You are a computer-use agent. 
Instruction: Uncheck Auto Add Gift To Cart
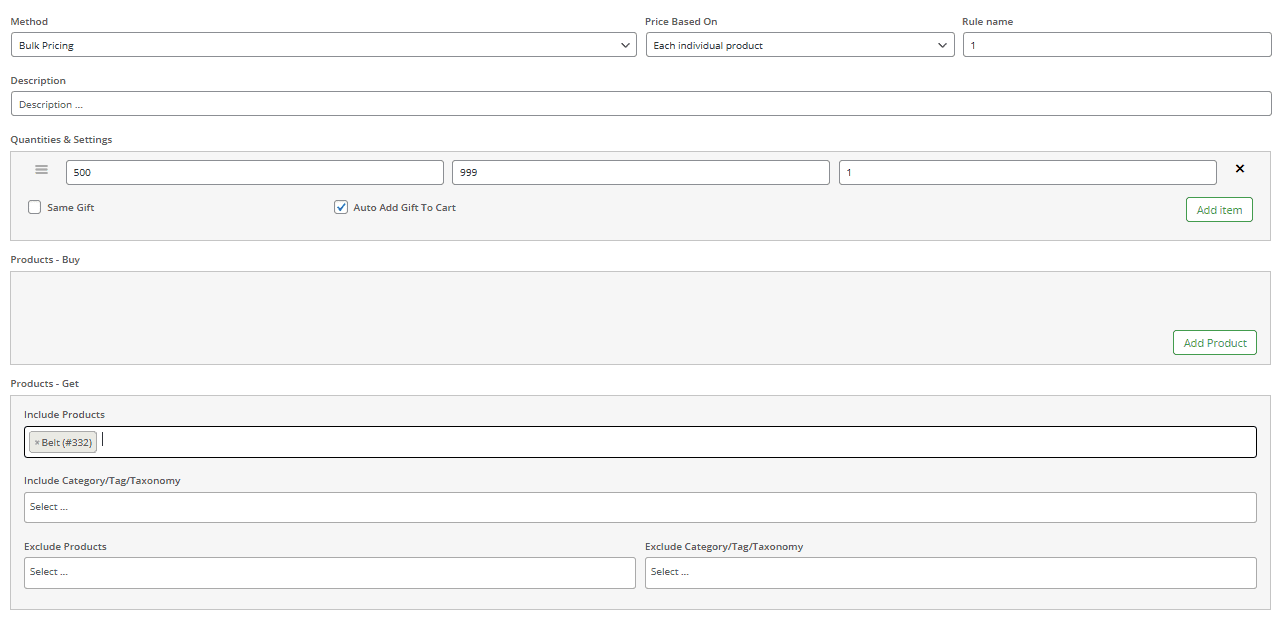[341, 208]
